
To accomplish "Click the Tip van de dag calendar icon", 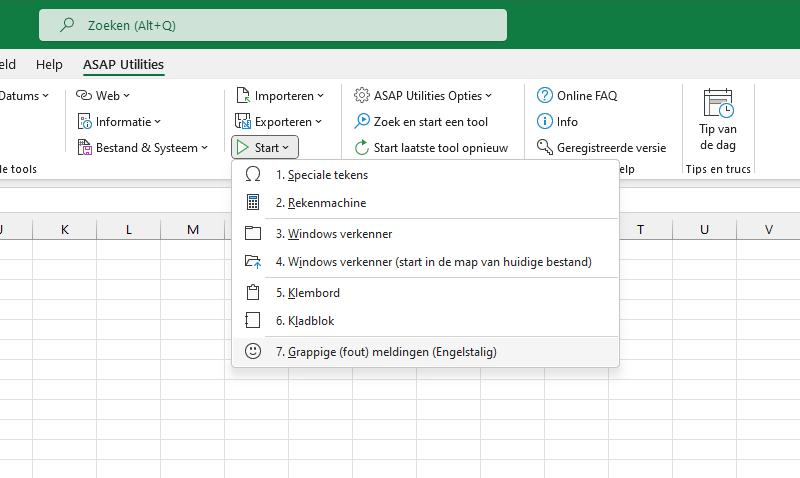I will tap(718, 103).
